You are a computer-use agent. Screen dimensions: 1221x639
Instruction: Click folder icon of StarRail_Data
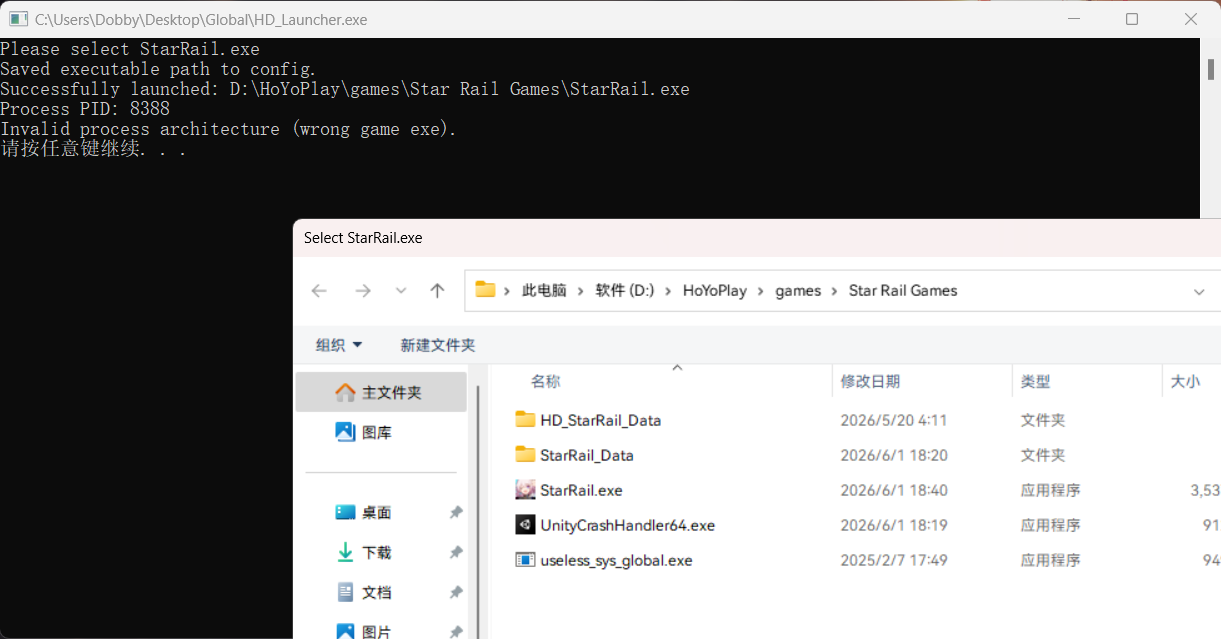coord(525,454)
